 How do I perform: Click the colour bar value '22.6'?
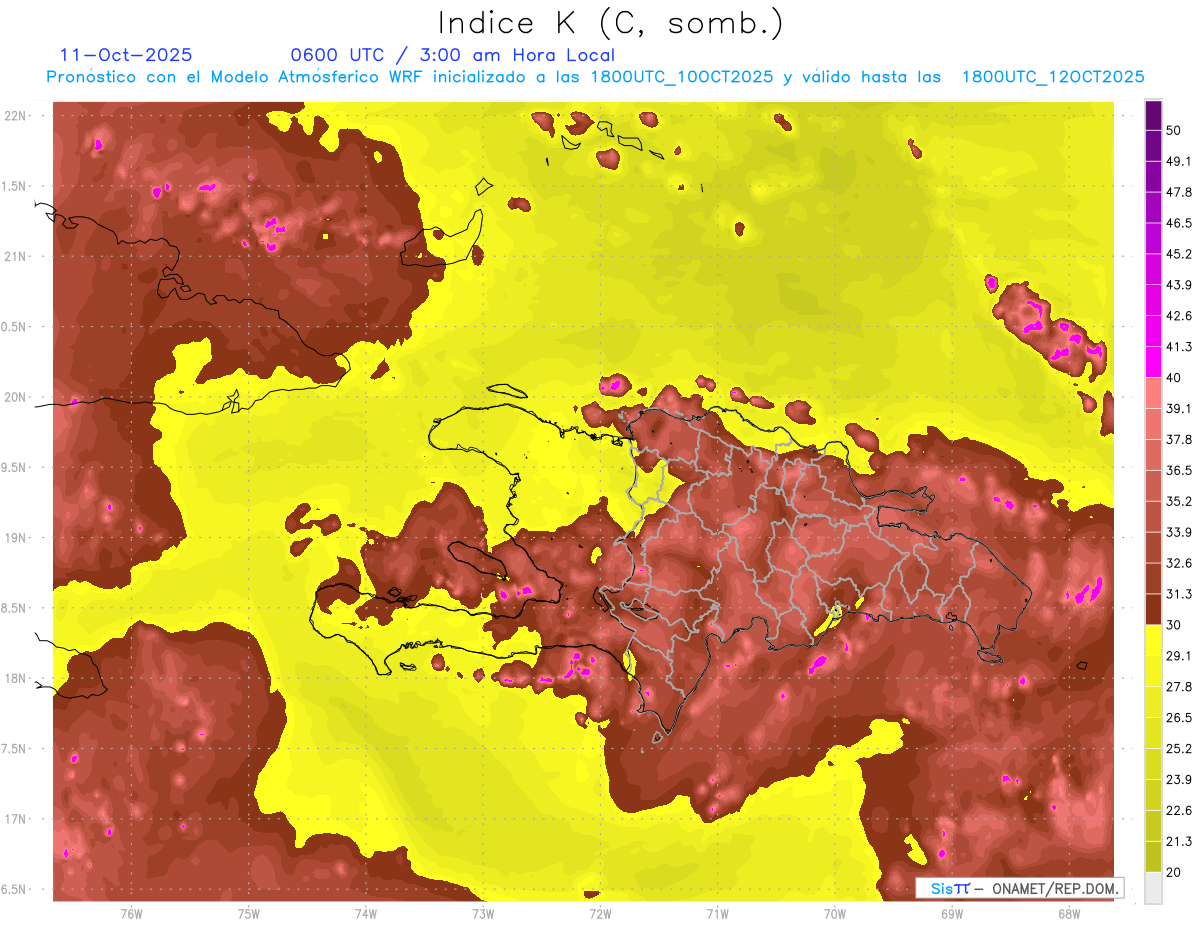tap(1178, 810)
